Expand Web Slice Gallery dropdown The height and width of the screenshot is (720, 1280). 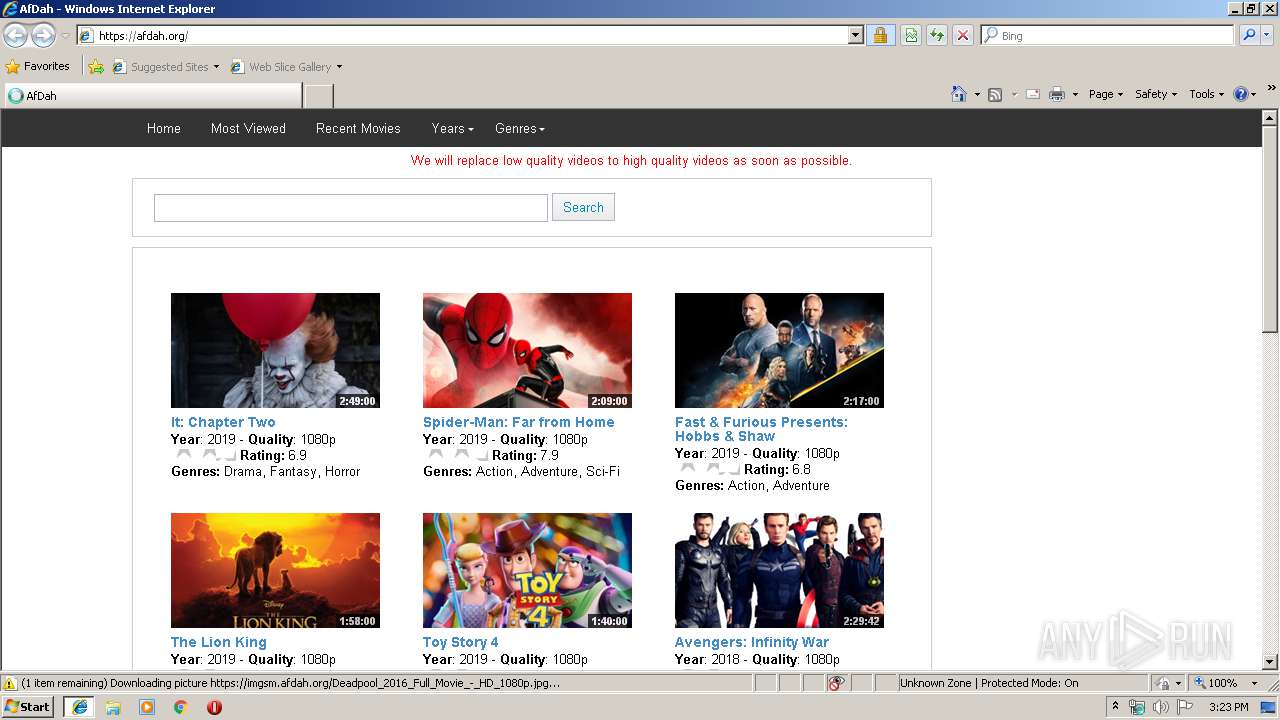click(x=339, y=67)
